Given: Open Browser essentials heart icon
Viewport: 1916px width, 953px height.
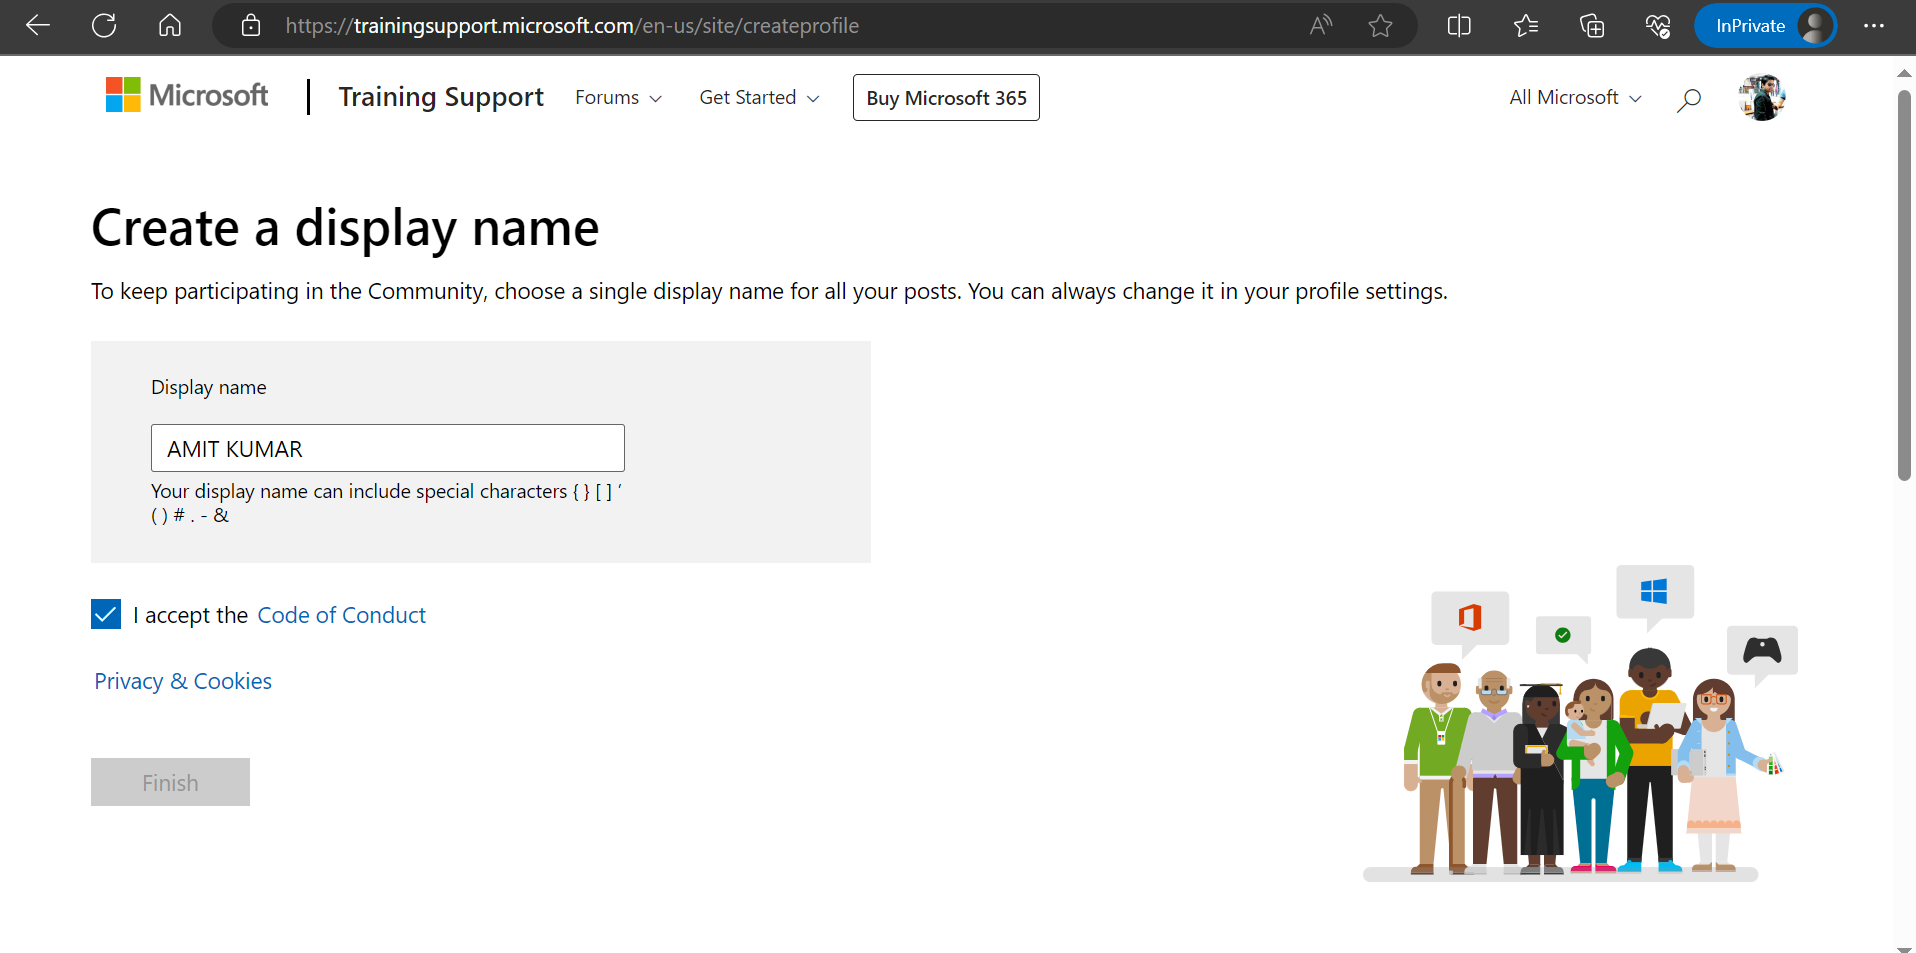Looking at the screenshot, I should coord(1658,26).
